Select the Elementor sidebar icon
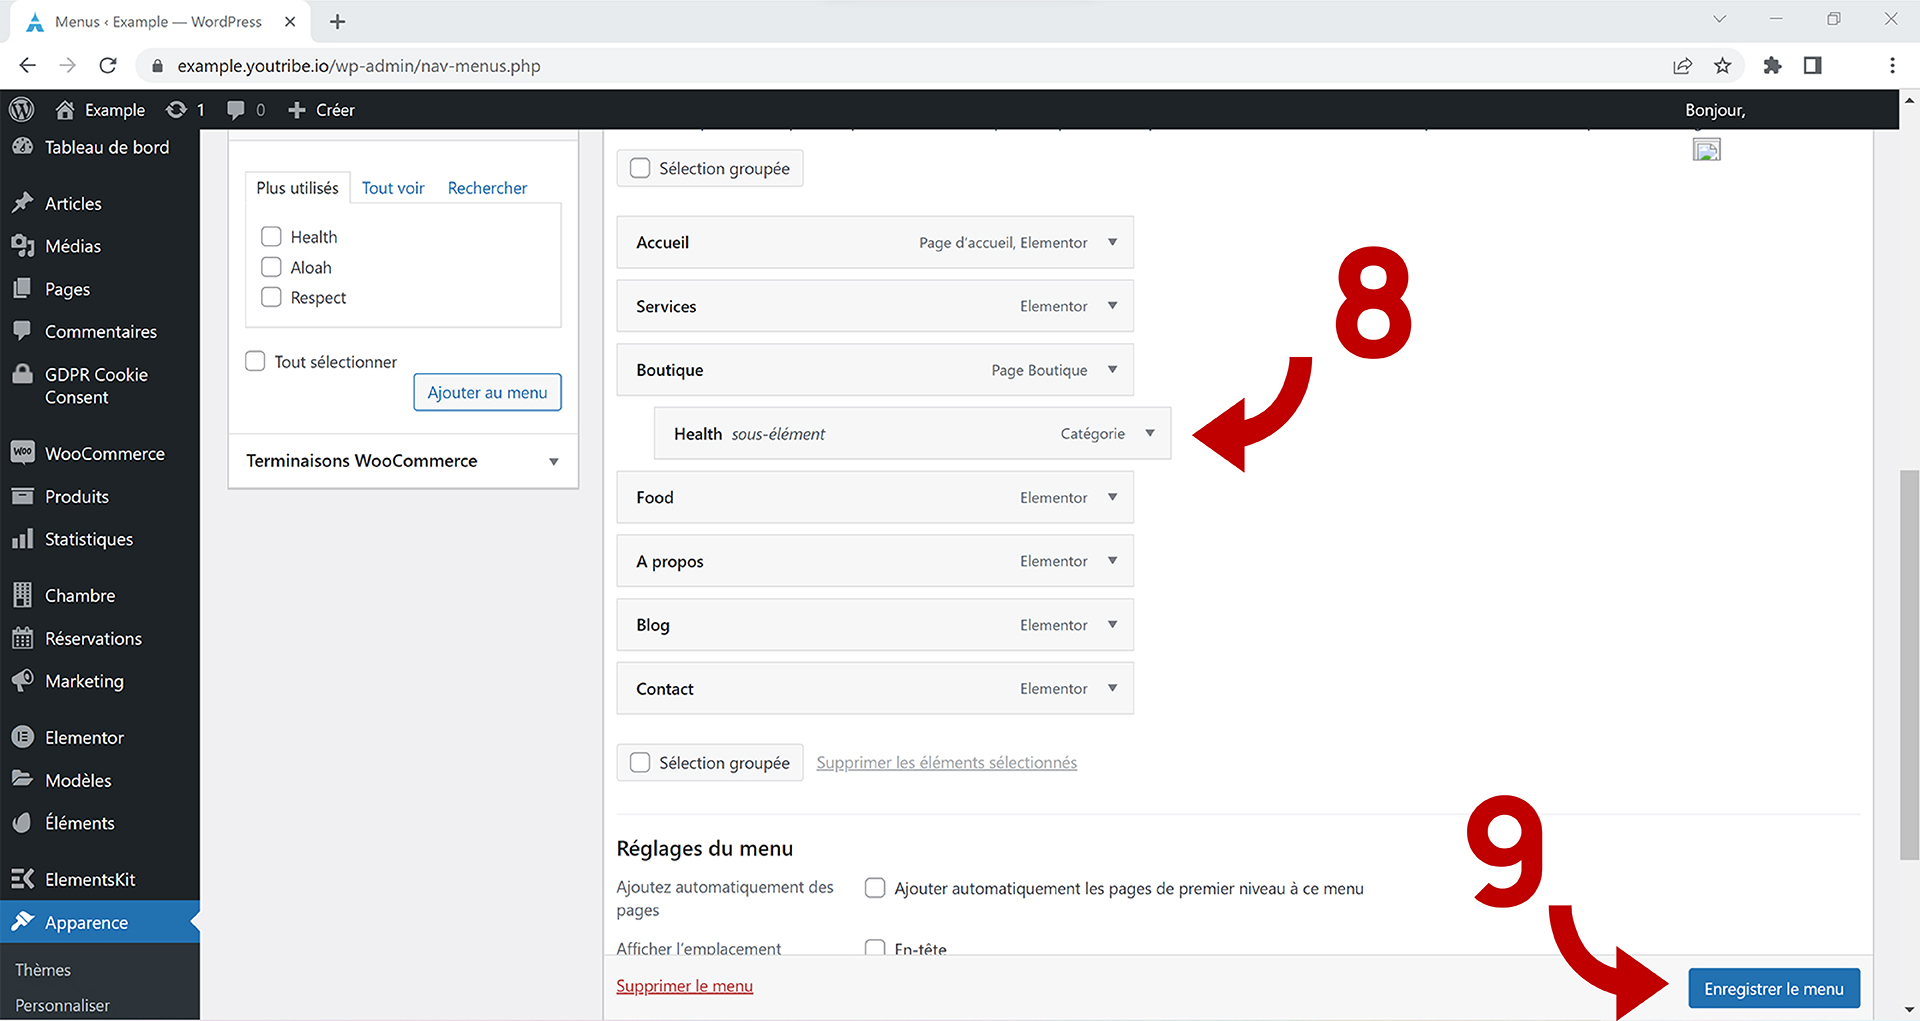The height and width of the screenshot is (1021, 1920). click(x=22, y=737)
